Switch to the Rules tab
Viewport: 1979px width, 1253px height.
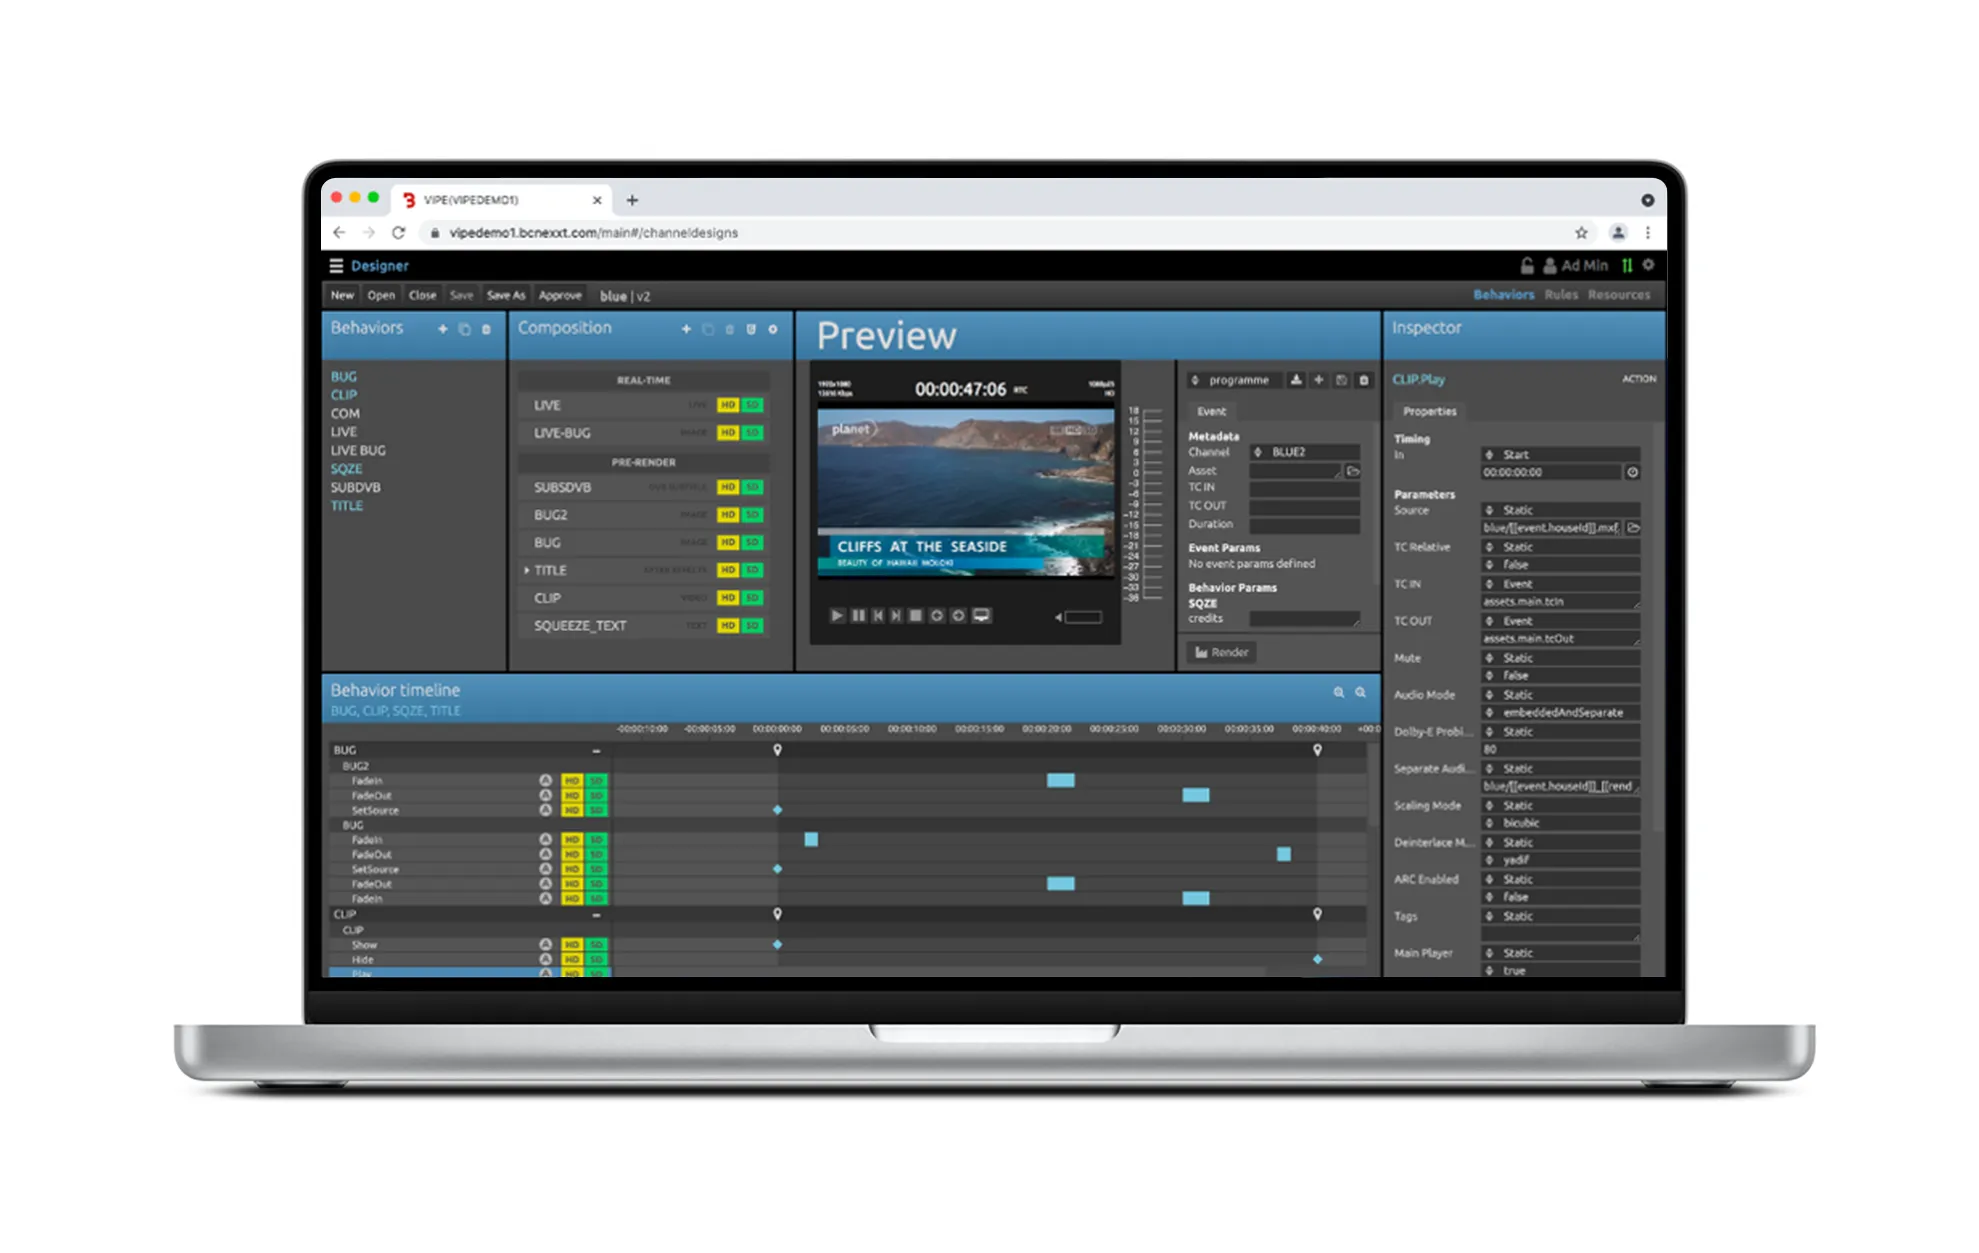point(1560,295)
